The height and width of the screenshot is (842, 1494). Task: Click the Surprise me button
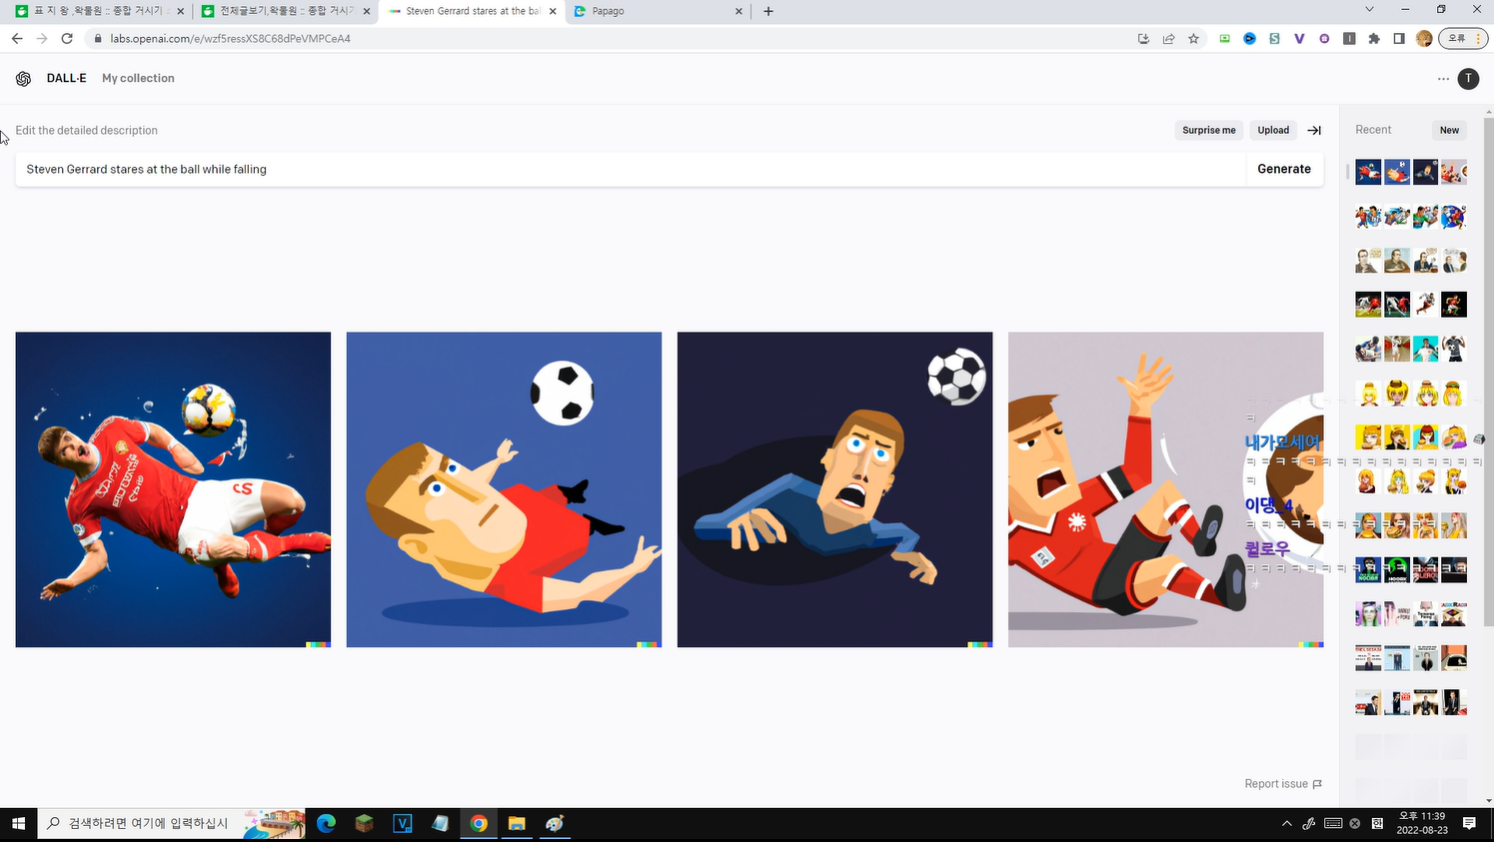(1209, 130)
